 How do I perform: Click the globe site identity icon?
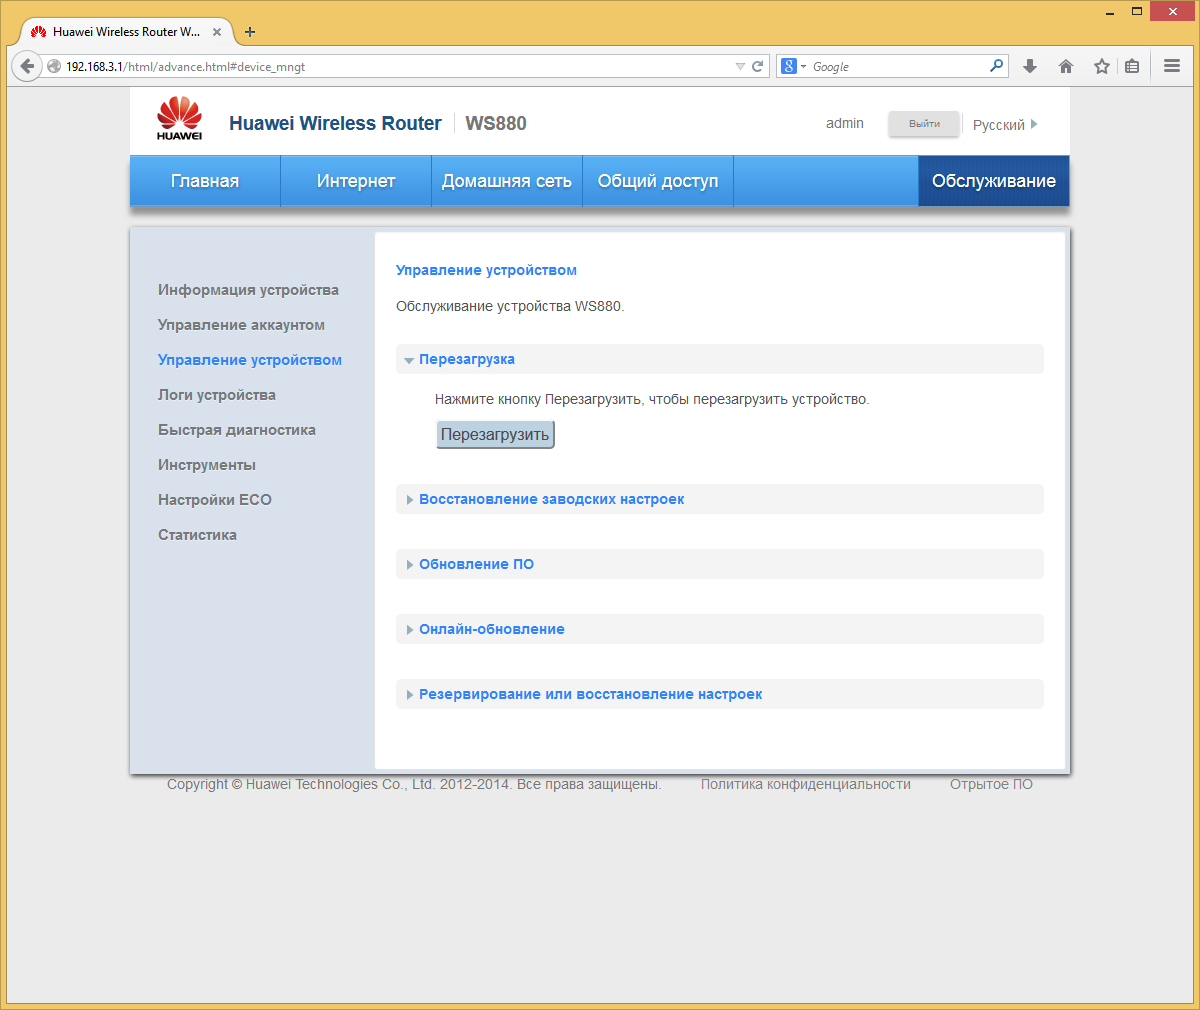tap(54, 67)
